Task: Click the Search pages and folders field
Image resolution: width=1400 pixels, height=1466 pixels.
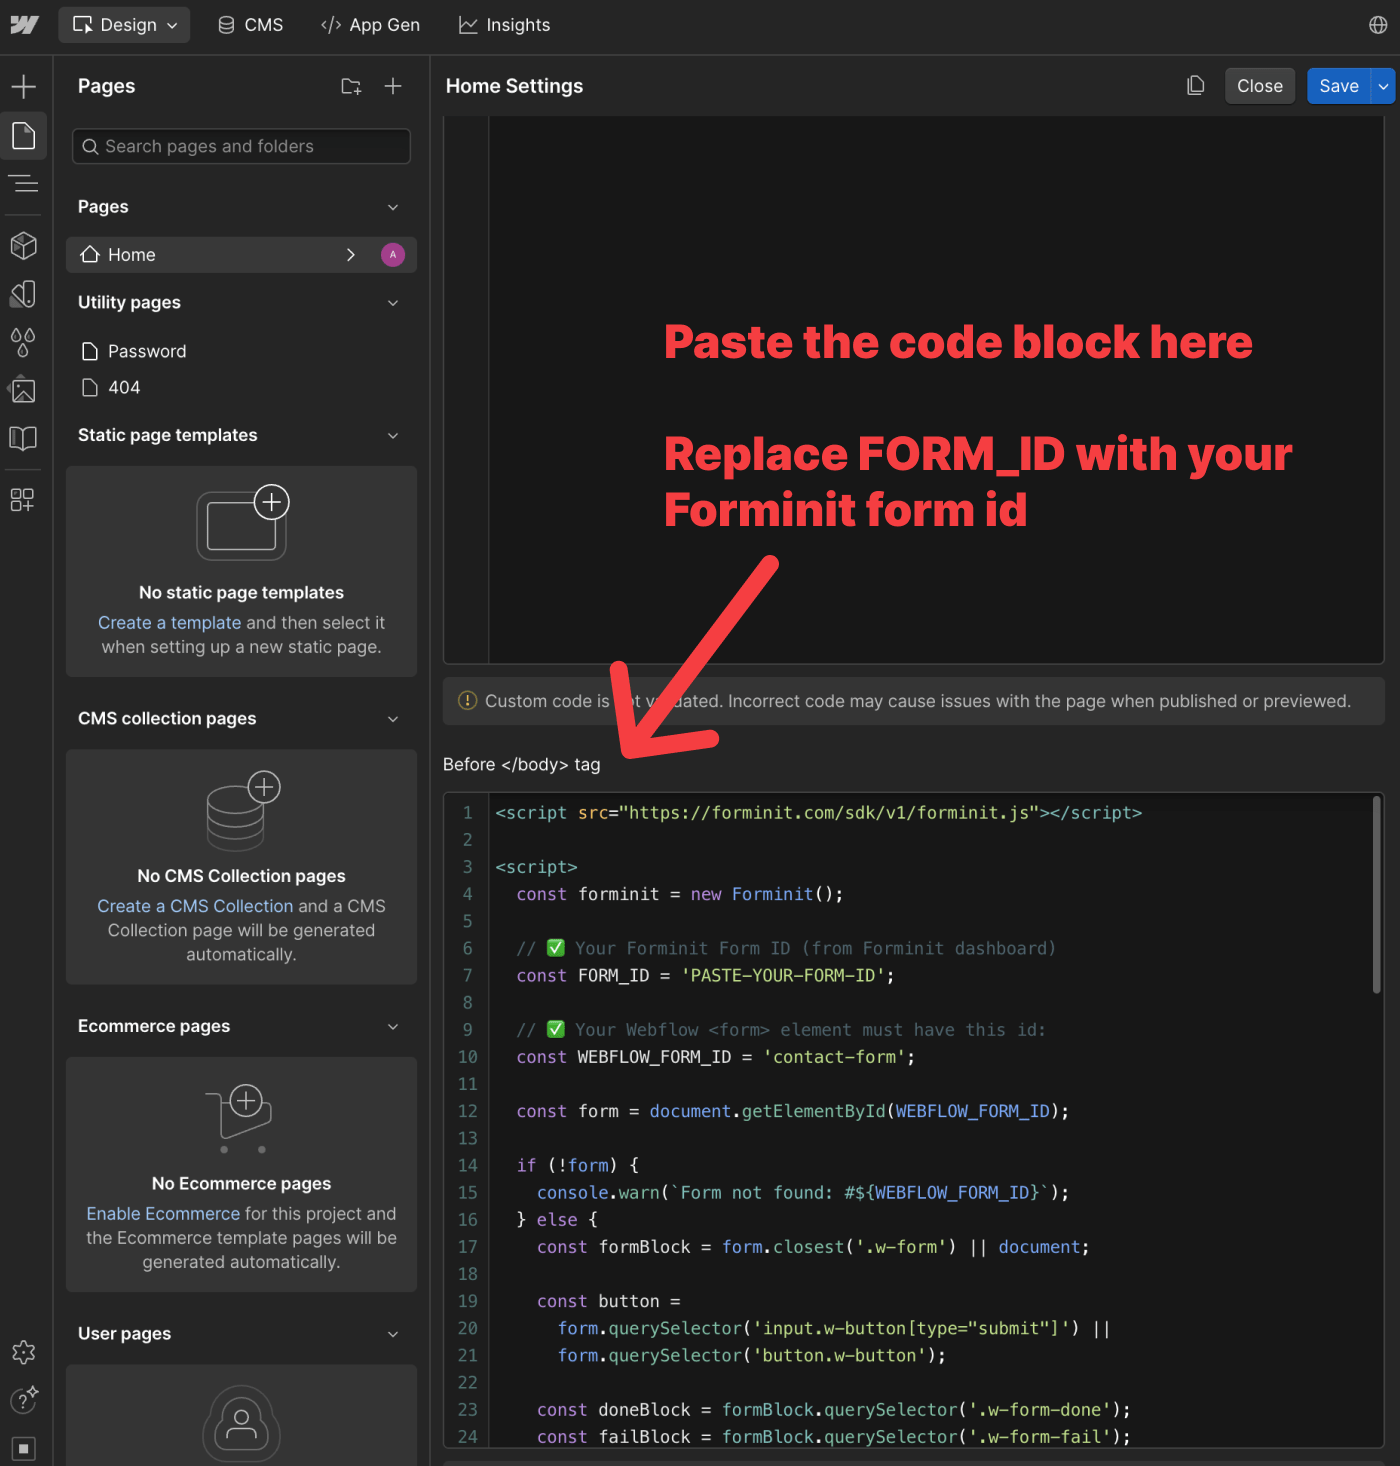Action: (x=240, y=146)
